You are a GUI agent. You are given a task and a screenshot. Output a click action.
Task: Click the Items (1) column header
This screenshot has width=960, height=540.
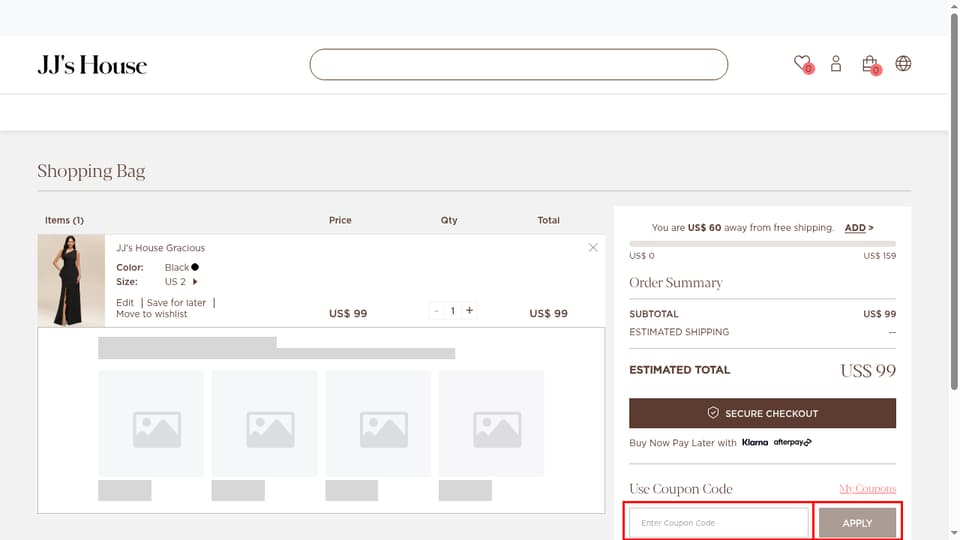click(x=64, y=220)
